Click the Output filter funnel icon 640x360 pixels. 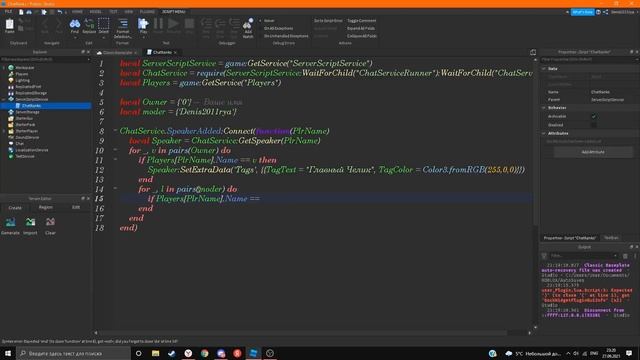pyautogui.click(x=544, y=256)
